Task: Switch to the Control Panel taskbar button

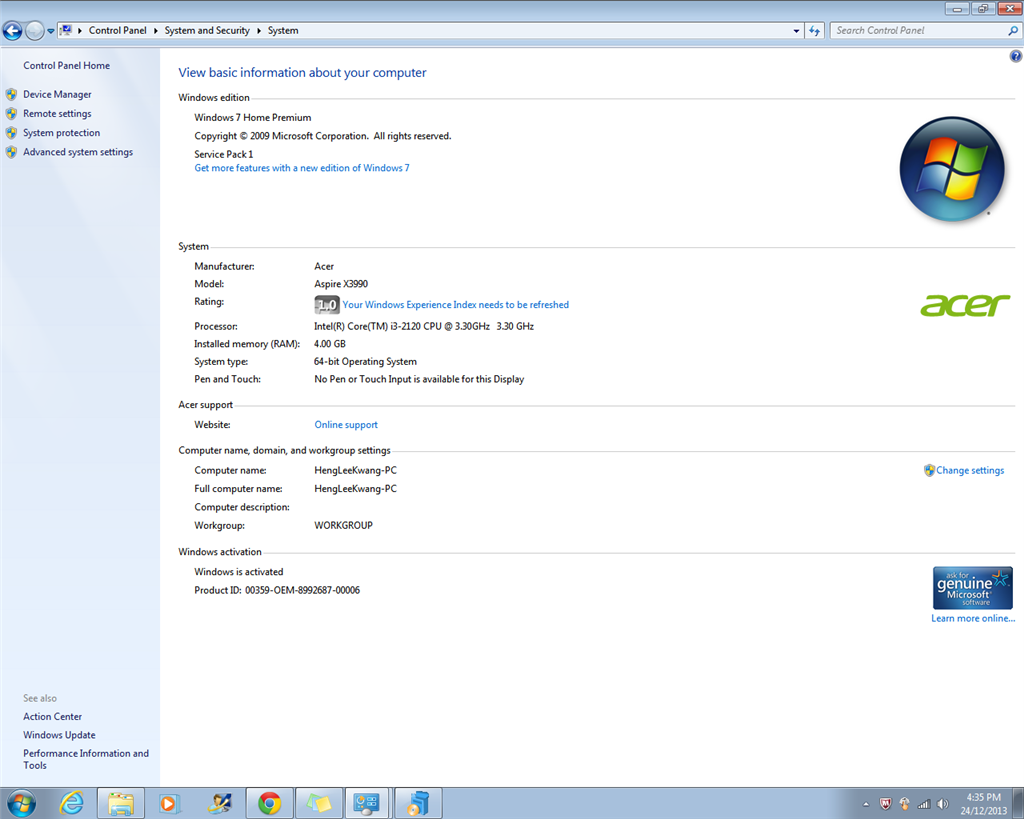Action: [367, 803]
